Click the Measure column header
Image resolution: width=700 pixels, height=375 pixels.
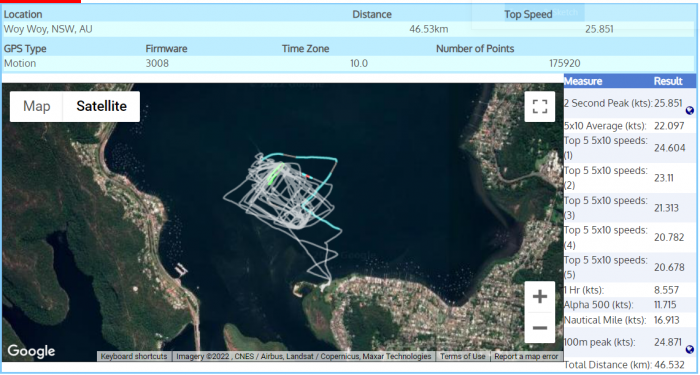tap(583, 81)
